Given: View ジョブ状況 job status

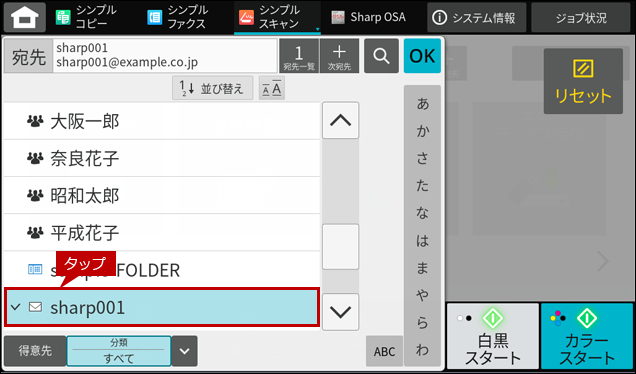Looking at the screenshot, I should [581, 17].
